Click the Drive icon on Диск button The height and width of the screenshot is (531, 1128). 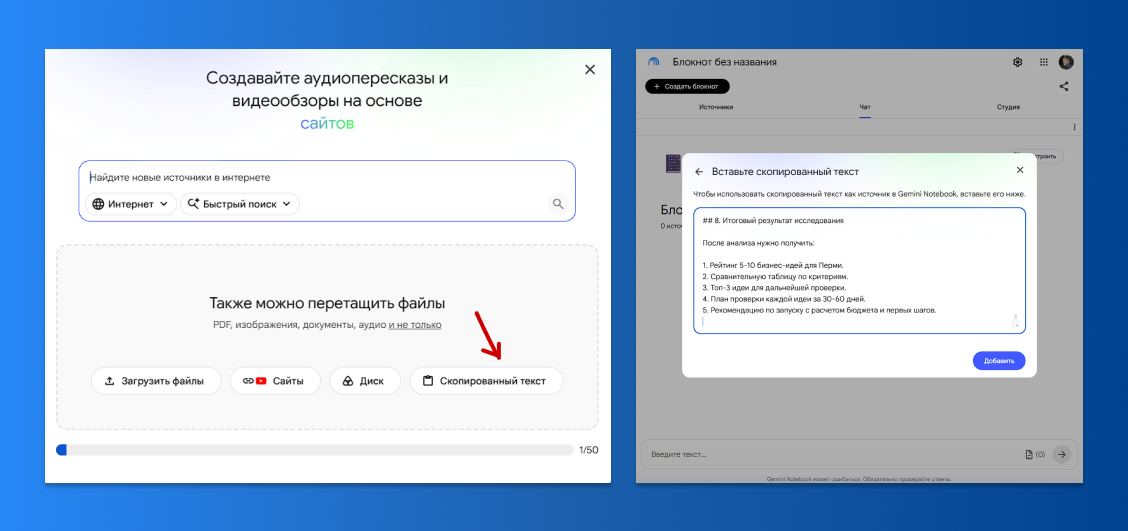(x=347, y=381)
